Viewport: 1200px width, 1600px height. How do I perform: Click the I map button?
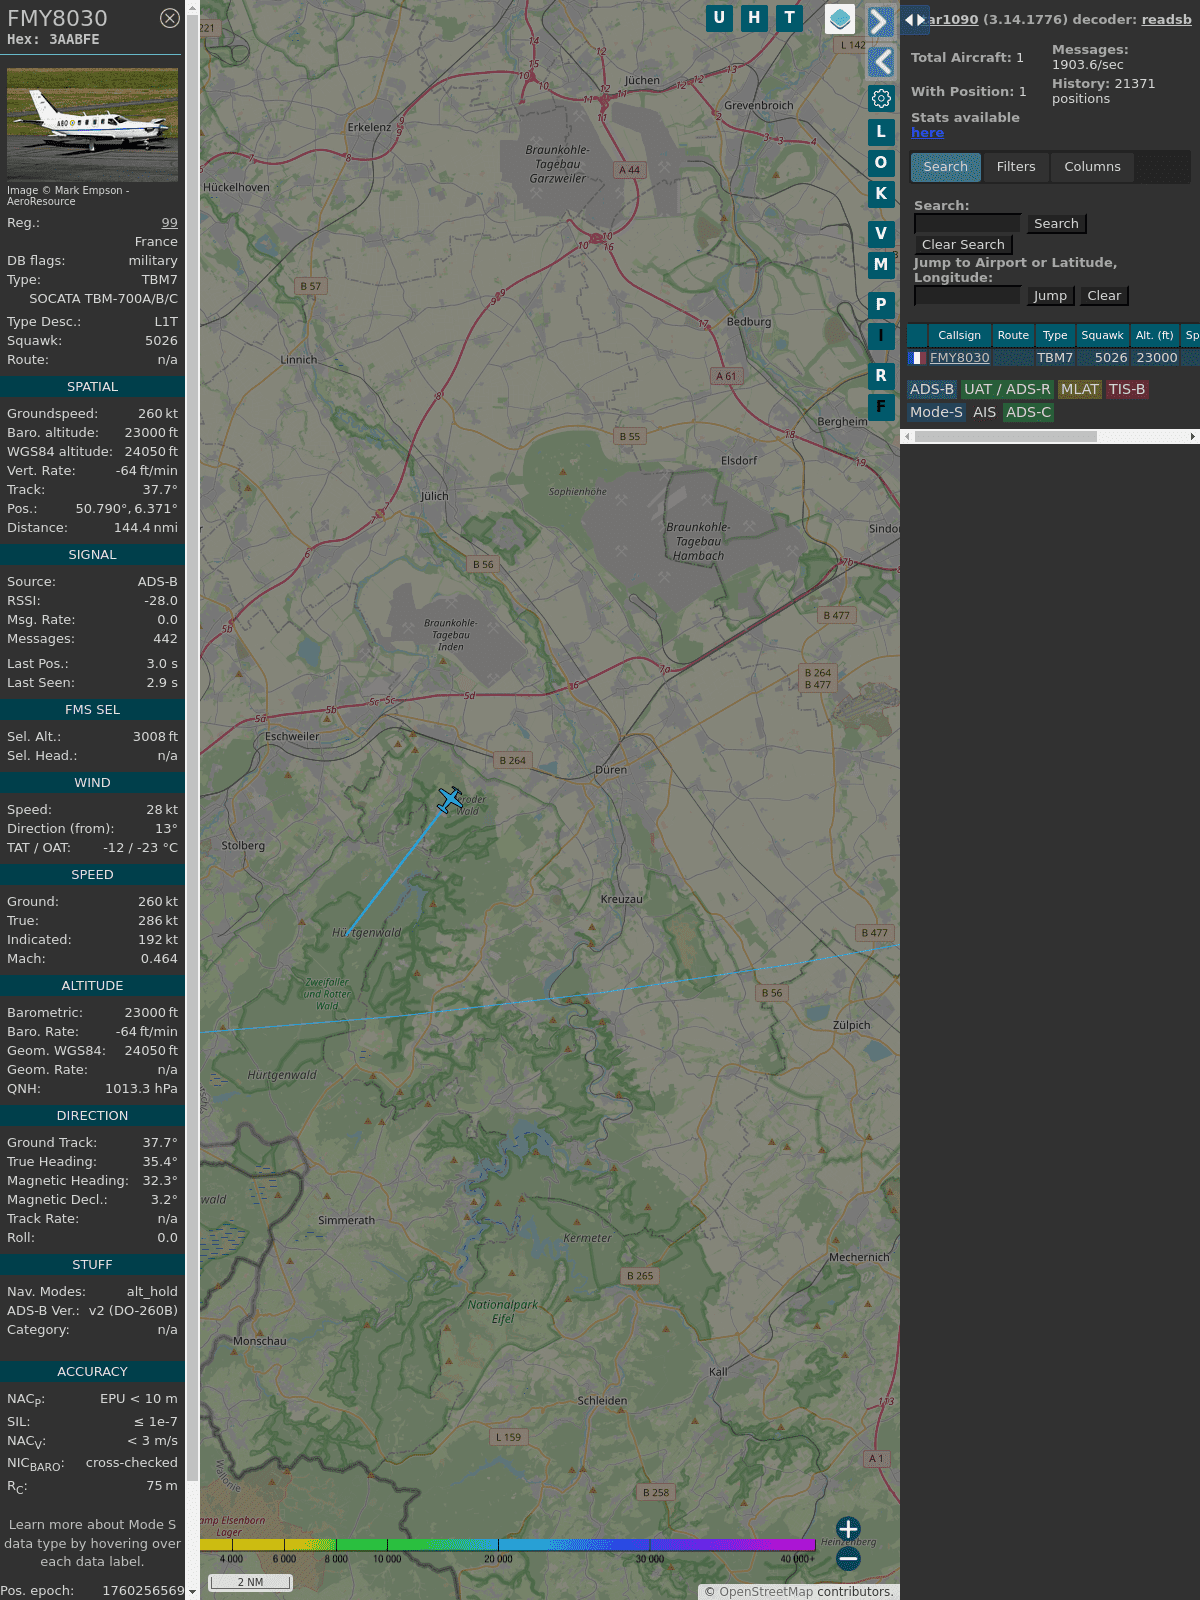pyautogui.click(x=881, y=336)
